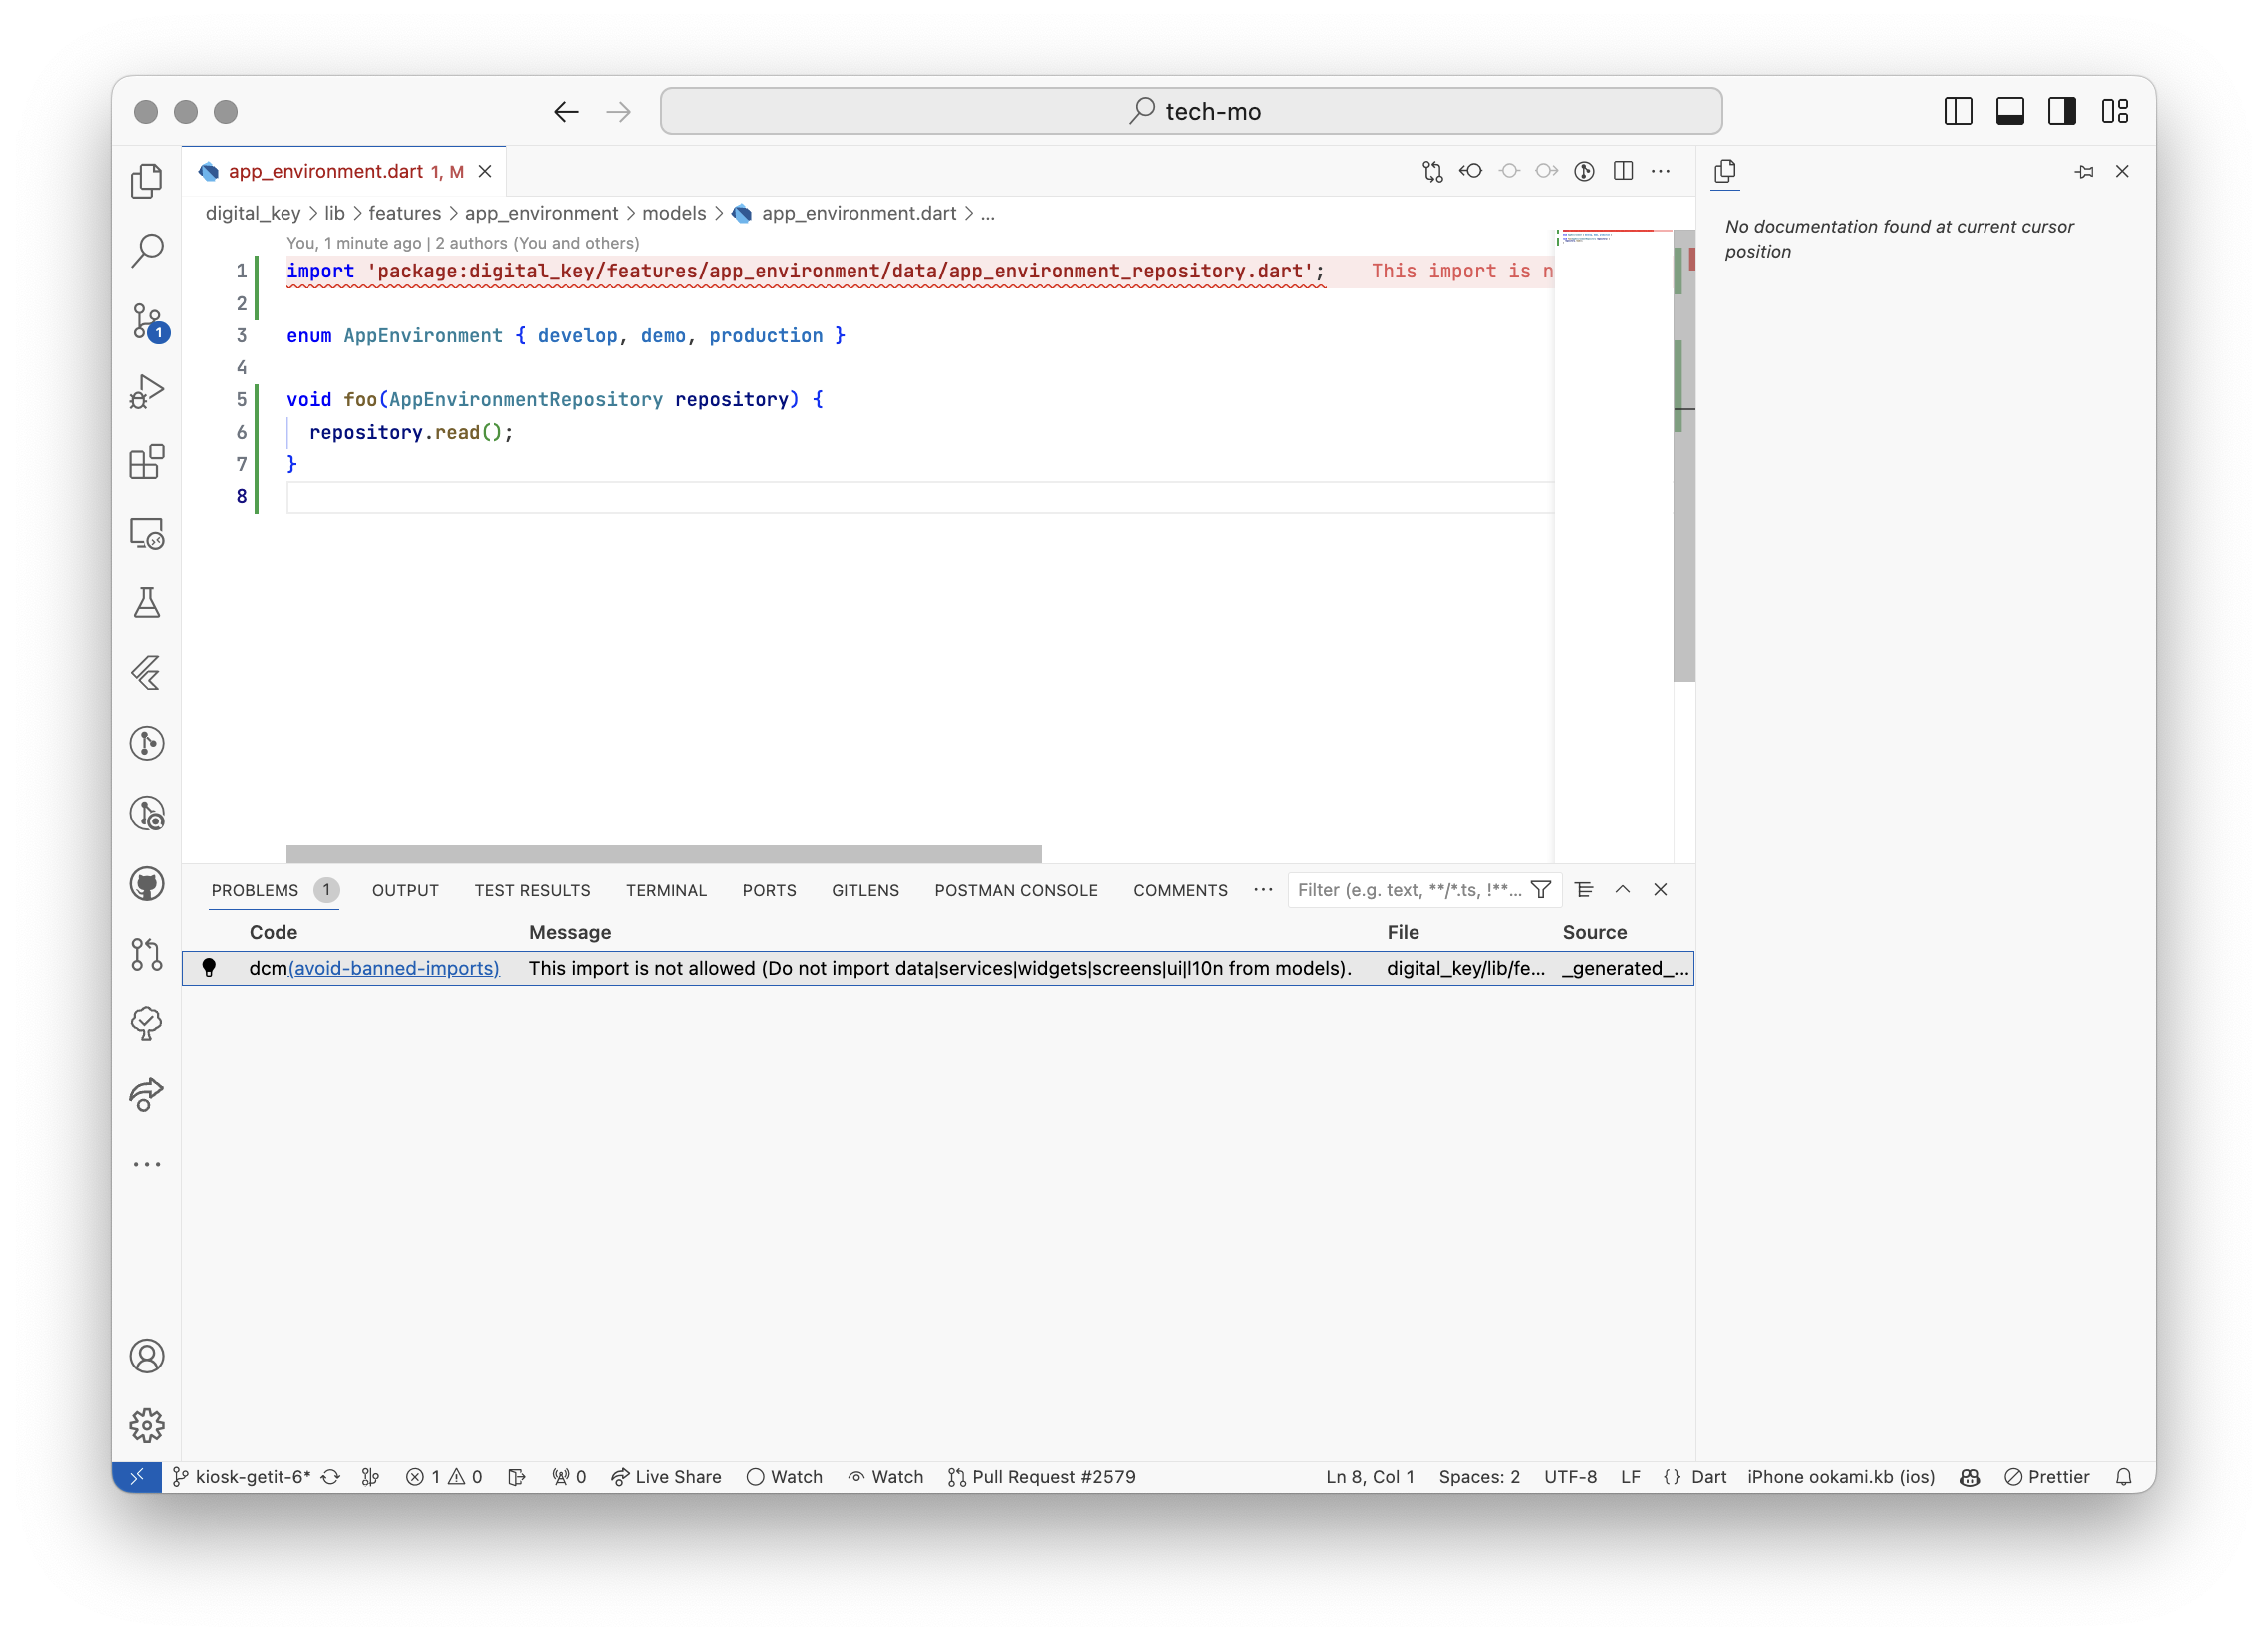This screenshot has width=2268, height=1641.
Task: Expand more panel tabs with the ellipsis
Action: 1262,890
